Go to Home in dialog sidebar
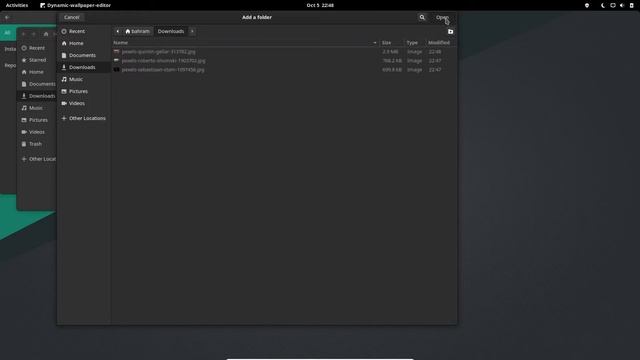The height and width of the screenshot is (360, 640). pos(84,43)
